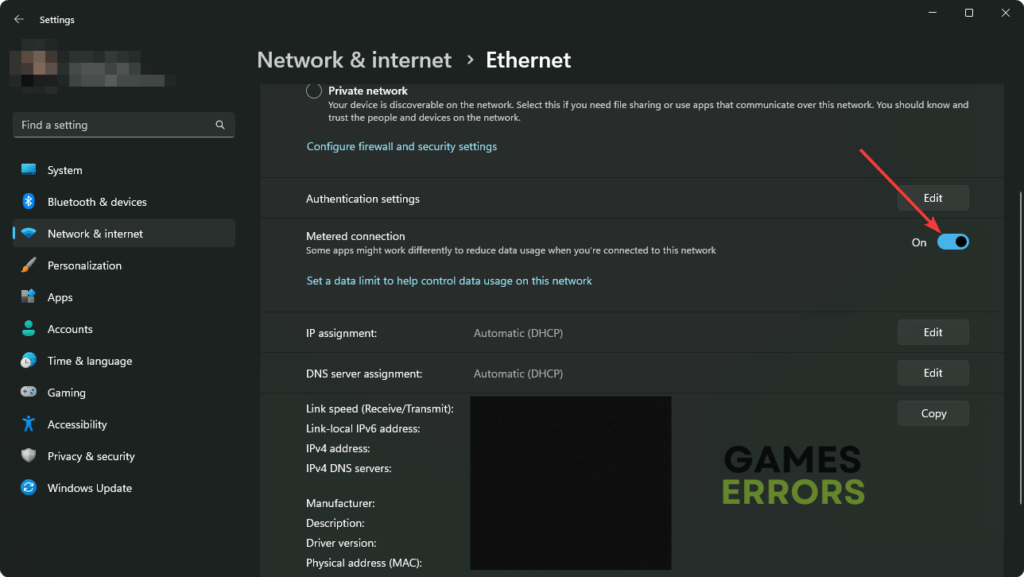
Task: Turn off the Metered connection toggle
Action: pyautogui.click(x=954, y=241)
